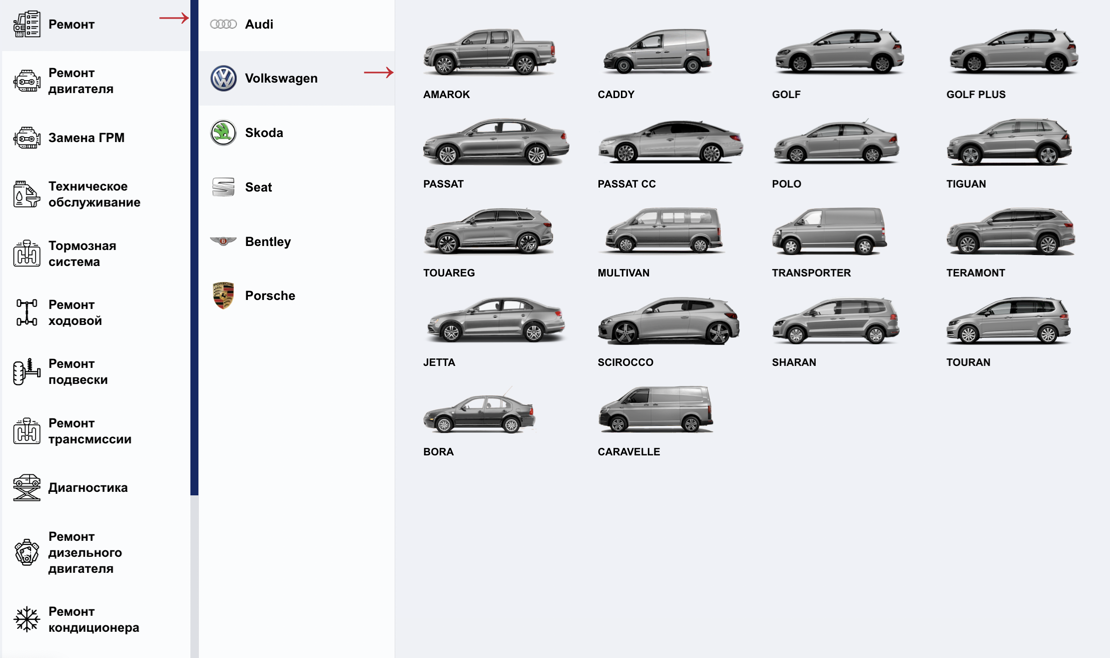This screenshot has width=1111, height=658.
Task: Select the Scirocco coupe image
Action: (x=669, y=321)
